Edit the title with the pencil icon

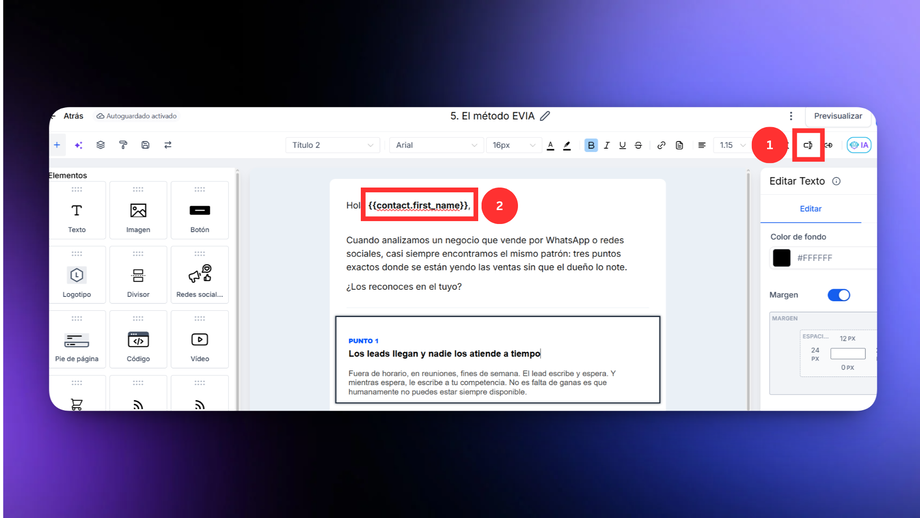(x=545, y=116)
